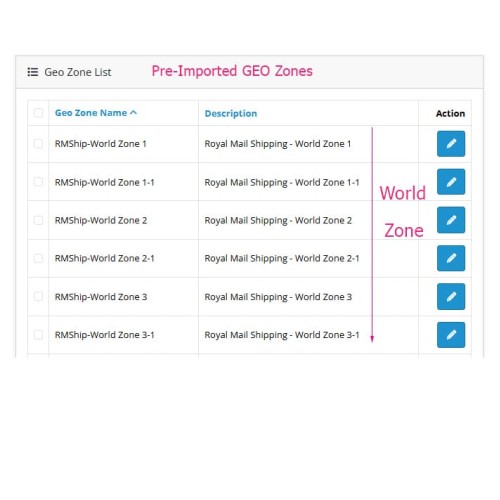Click the Action column header
Image resolution: width=500 pixels, height=500 pixels.
click(x=450, y=113)
